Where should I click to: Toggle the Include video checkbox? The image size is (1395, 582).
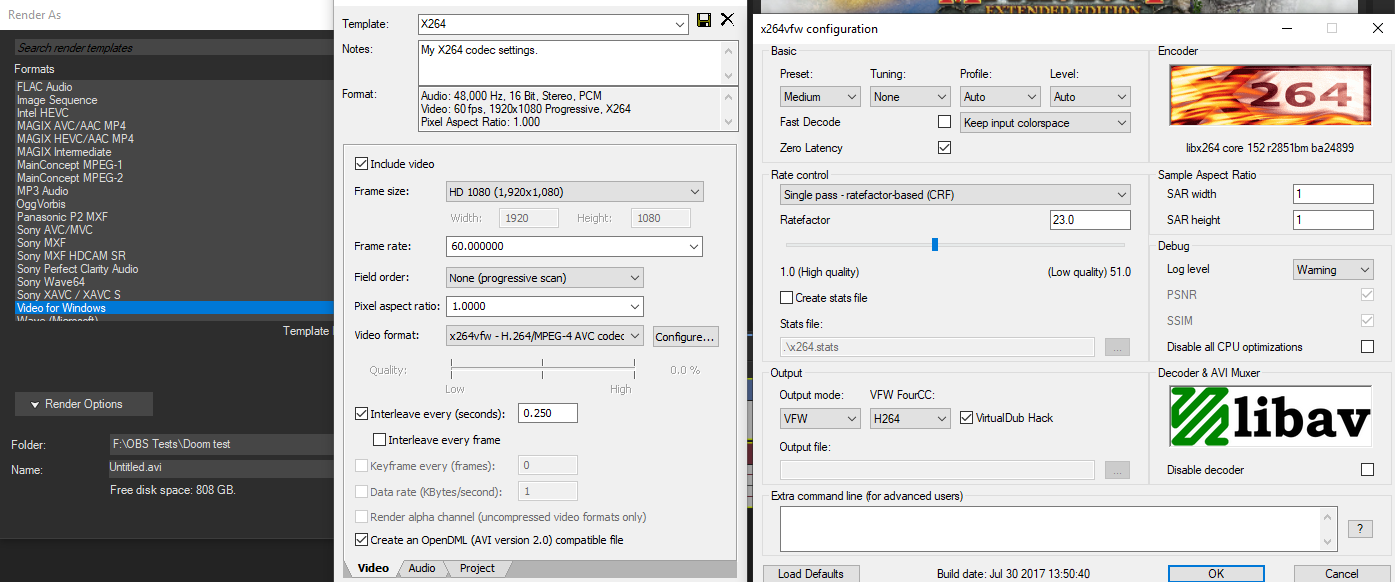click(x=362, y=164)
